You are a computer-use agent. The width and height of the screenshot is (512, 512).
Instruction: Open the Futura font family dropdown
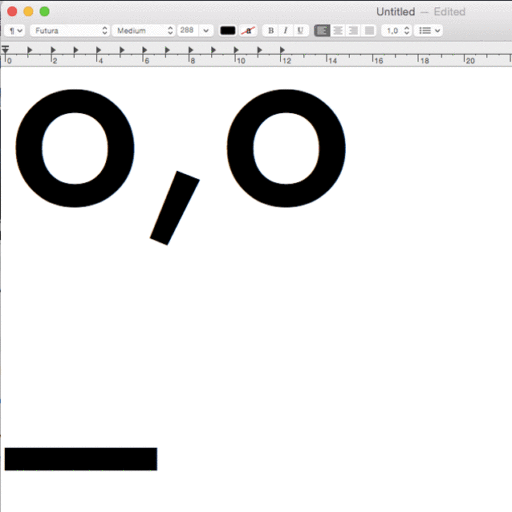click(70, 31)
